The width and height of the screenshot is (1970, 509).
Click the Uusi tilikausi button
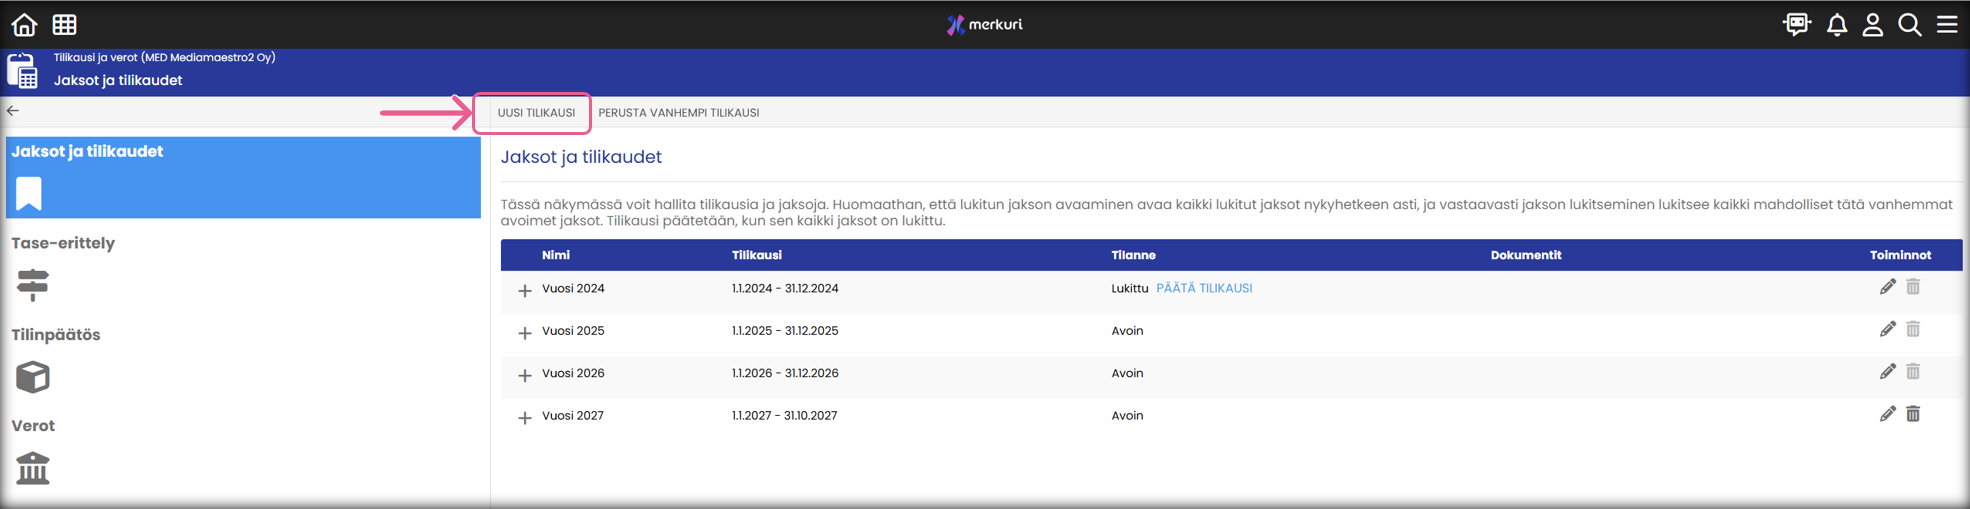(536, 113)
